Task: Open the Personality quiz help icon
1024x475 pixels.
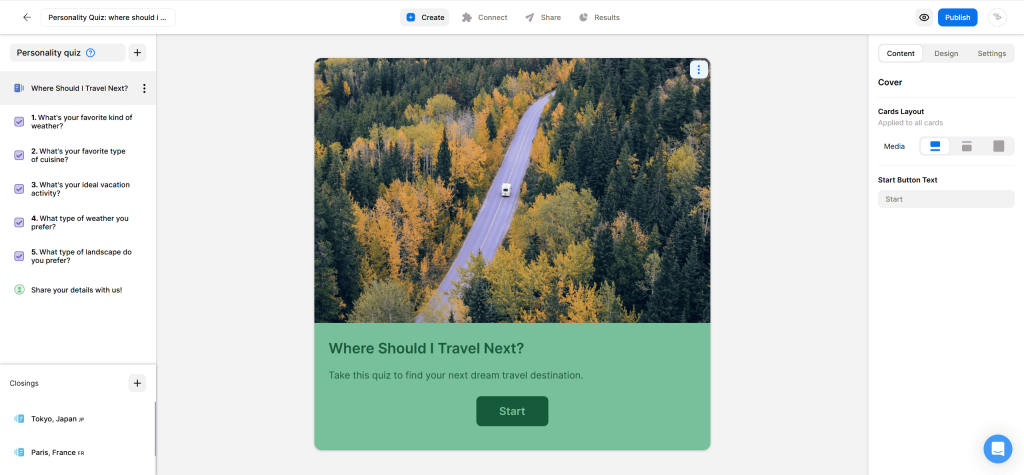Action: [x=91, y=53]
